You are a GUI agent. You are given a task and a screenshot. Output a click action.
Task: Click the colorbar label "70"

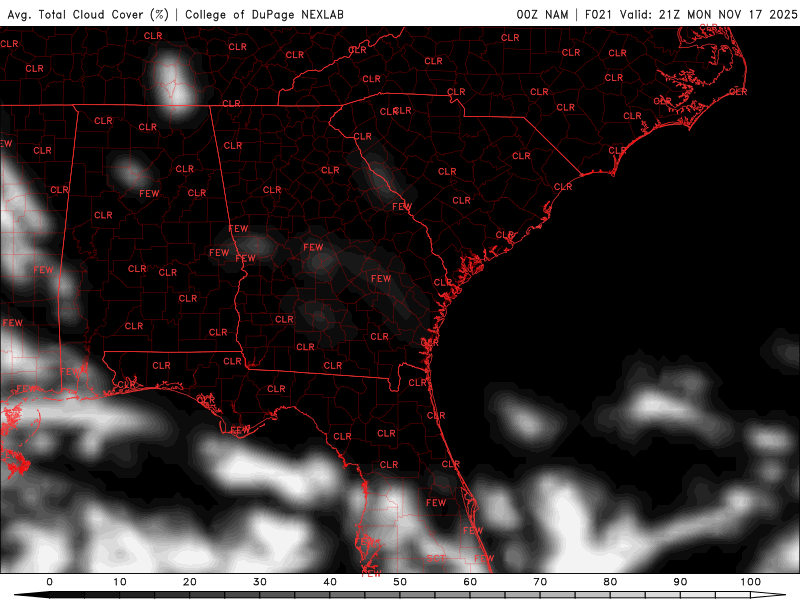coord(540,582)
